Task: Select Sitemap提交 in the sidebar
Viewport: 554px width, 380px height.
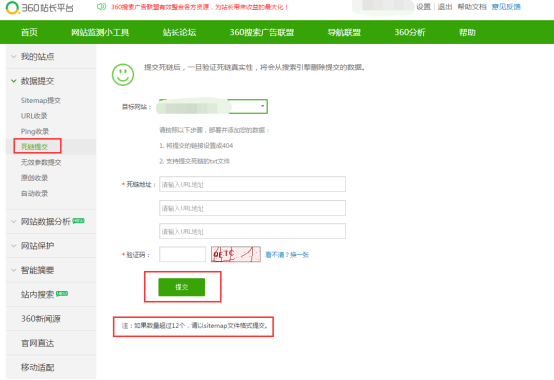Action: click(x=41, y=100)
